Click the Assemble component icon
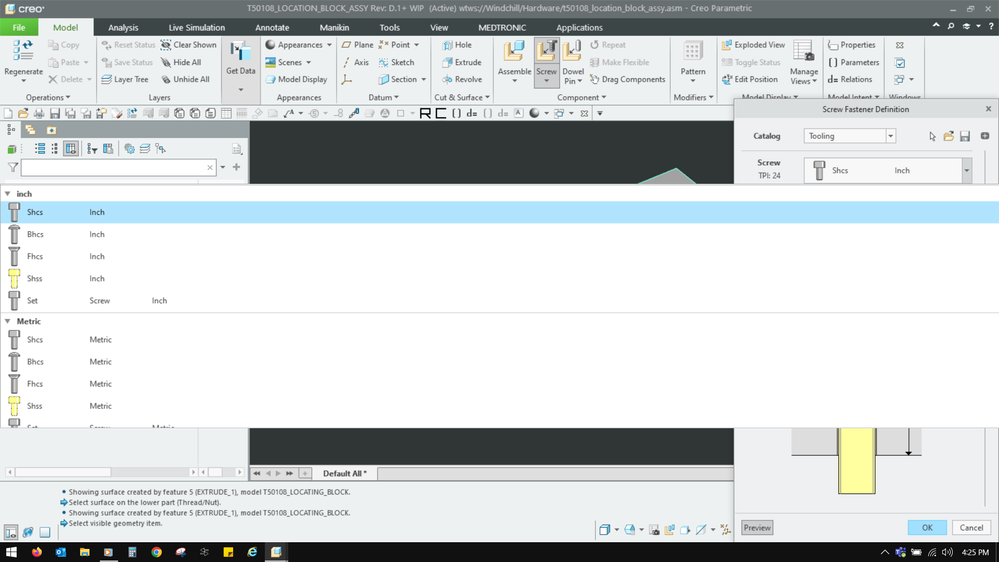Image resolution: width=999 pixels, height=562 pixels. point(514,52)
